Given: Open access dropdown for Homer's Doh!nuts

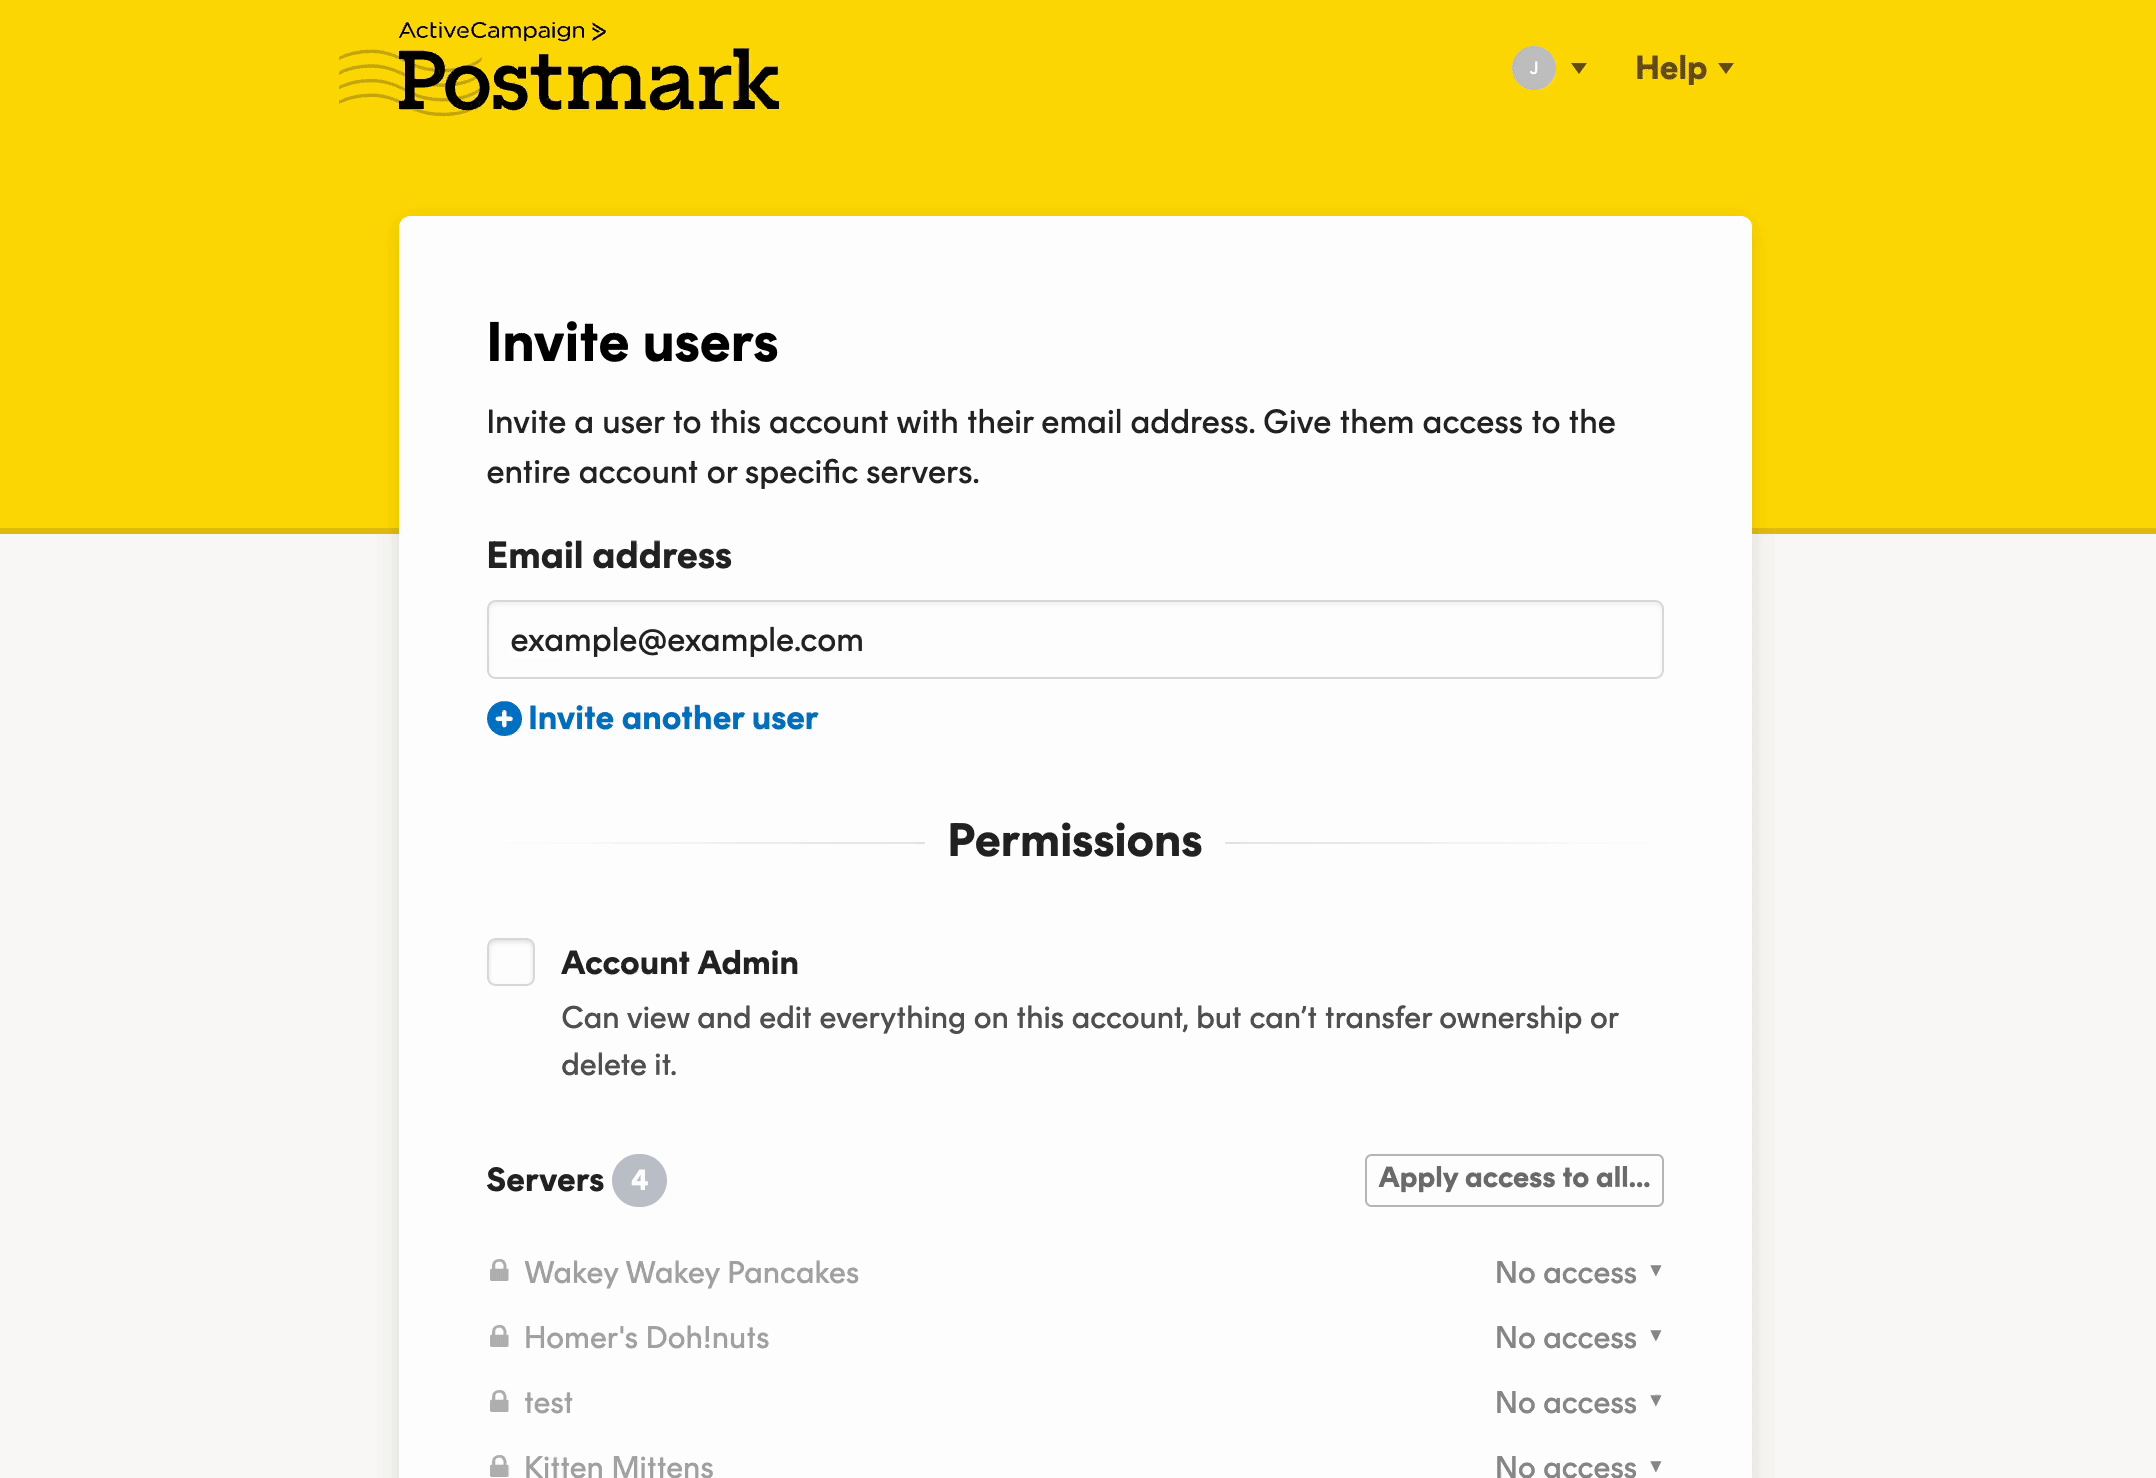Looking at the screenshot, I should pyautogui.click(x=1578, y=1337).
